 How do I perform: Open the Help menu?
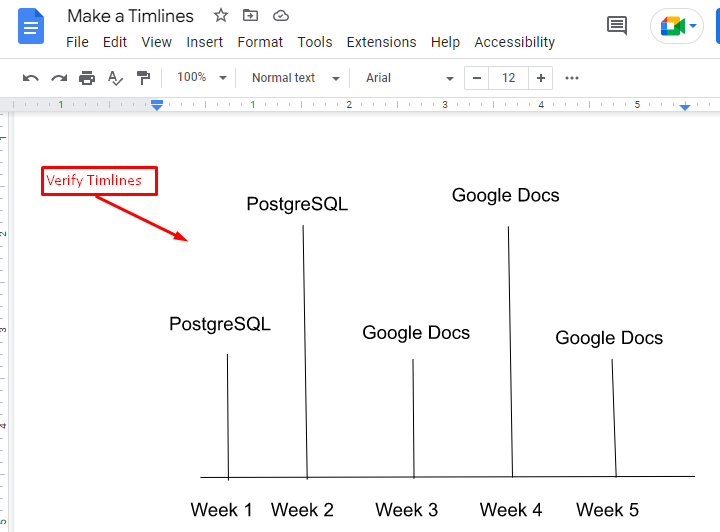pyautogui.click(x=445, y=42)
